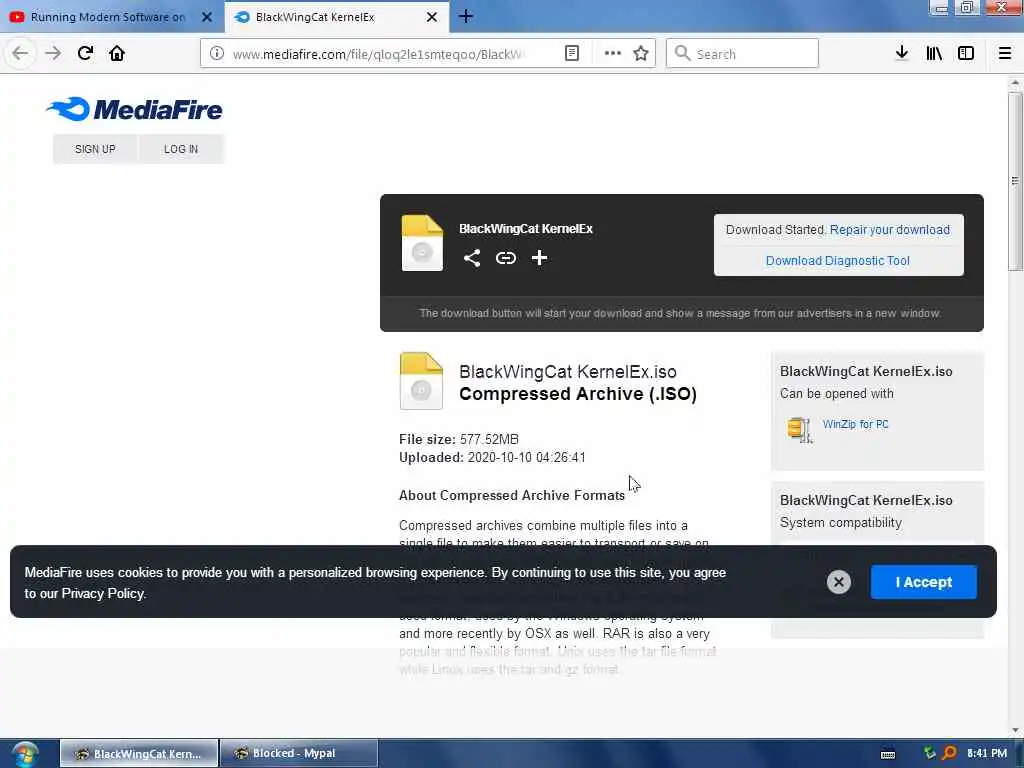The height and width of the screenshot is (768, 1024).
Task: Click the SIGN UP button
Action: (x=95, y=149)
